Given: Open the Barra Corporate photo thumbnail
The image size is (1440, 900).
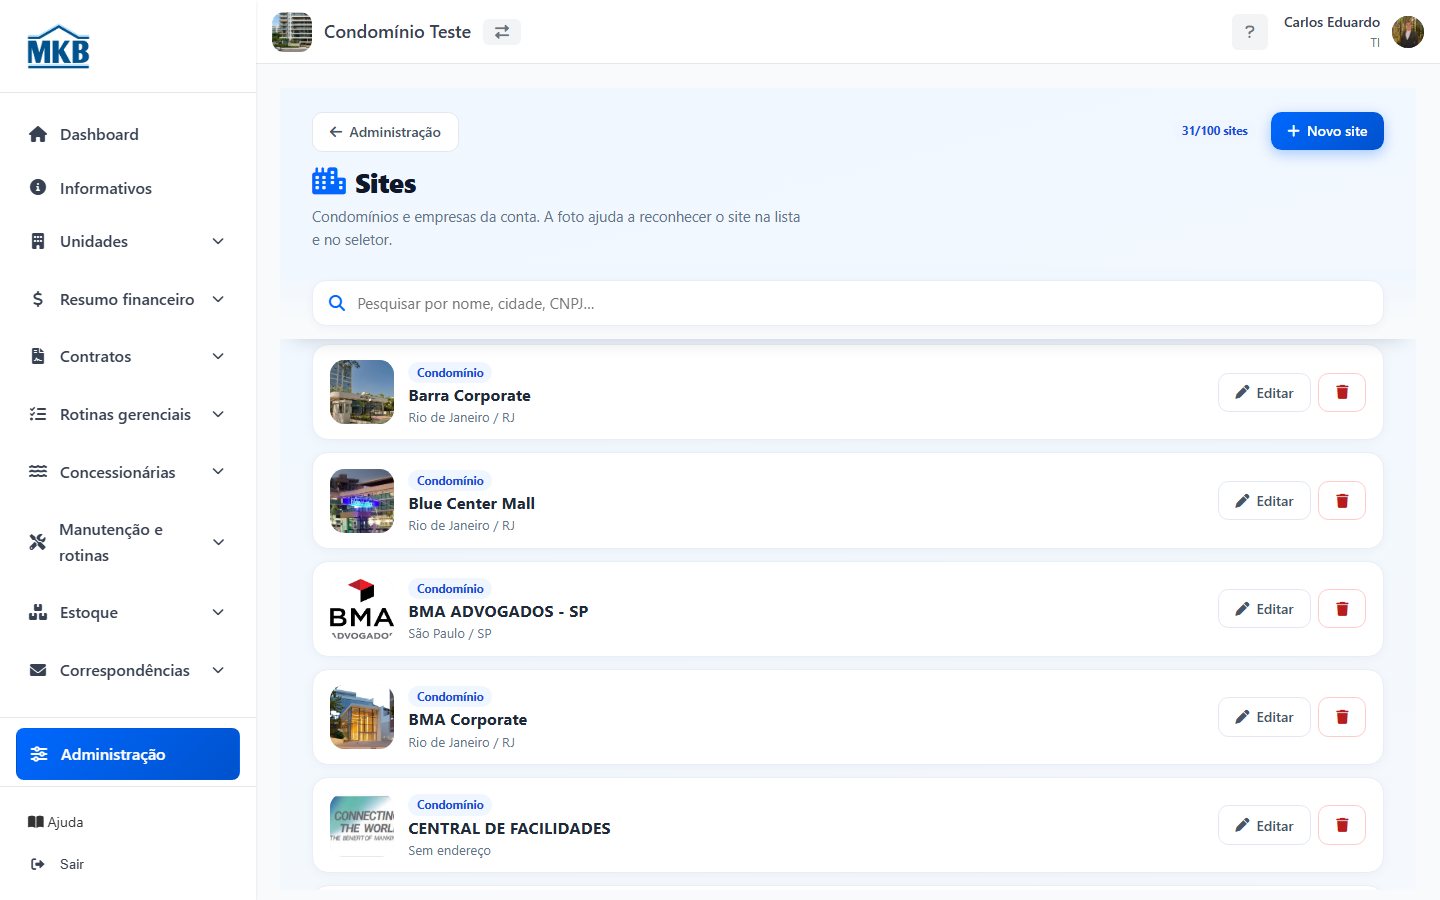Looking at the screenshot, I should (x=362, y=392).
